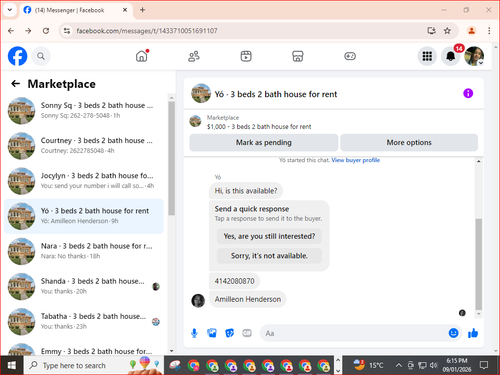Image resolution: width=500 pixels, height=375 pixels.
Task: Open the Marketplace storefront icon
Action: coord(298,56)
